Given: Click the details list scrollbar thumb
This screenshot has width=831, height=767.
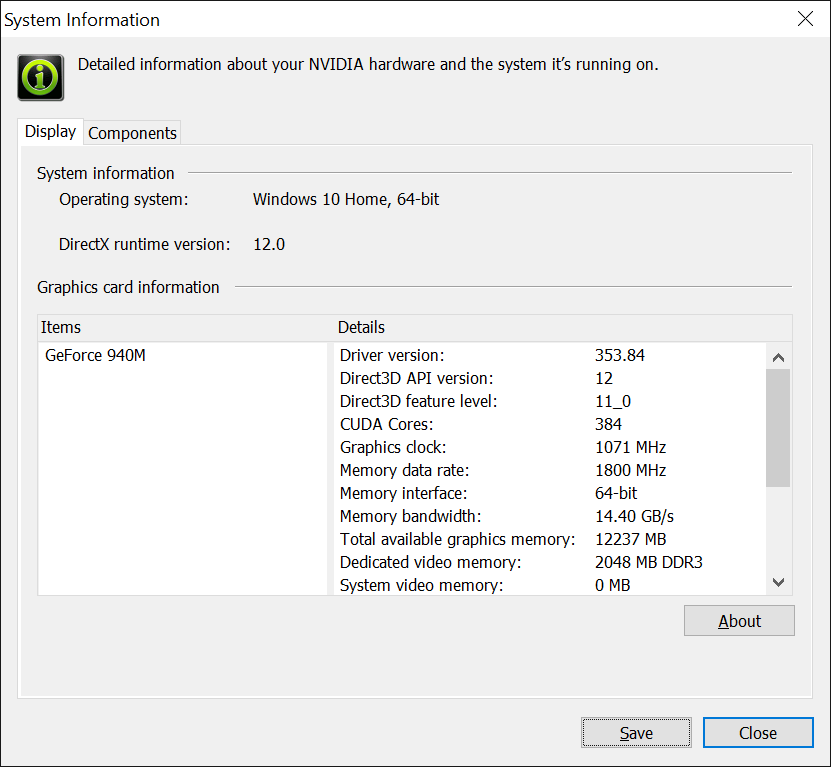Looking at the screenshot, I should 778,428.
